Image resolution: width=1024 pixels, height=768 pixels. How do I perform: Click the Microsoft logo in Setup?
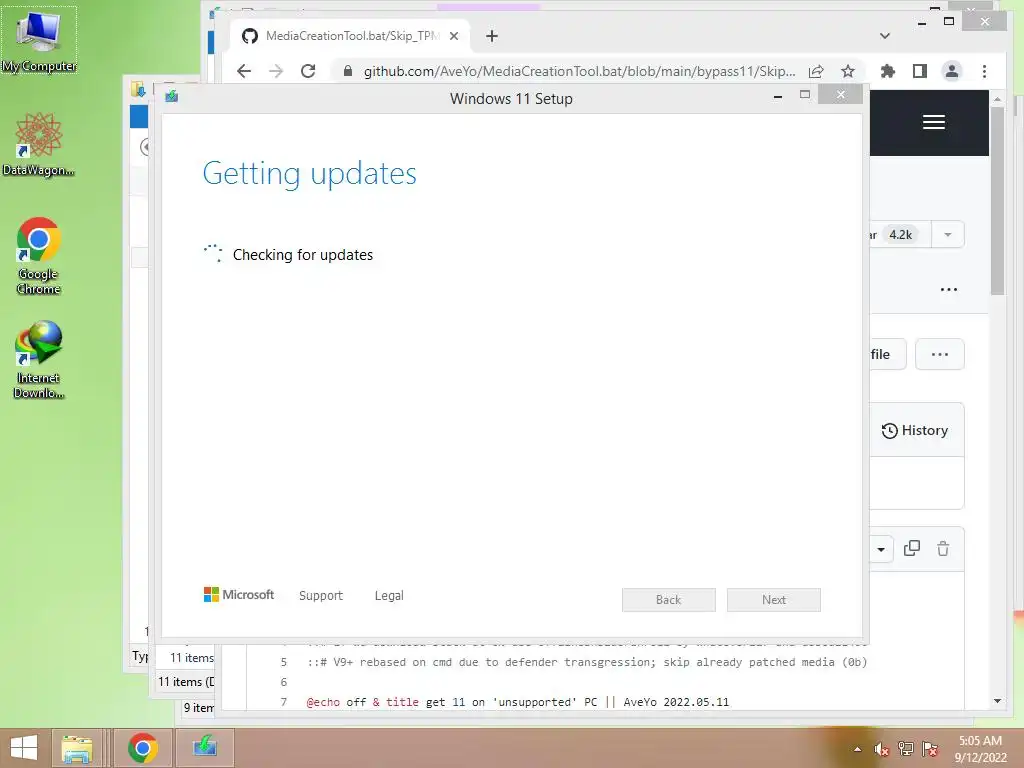pyautogui.click(x=239, y=595)
